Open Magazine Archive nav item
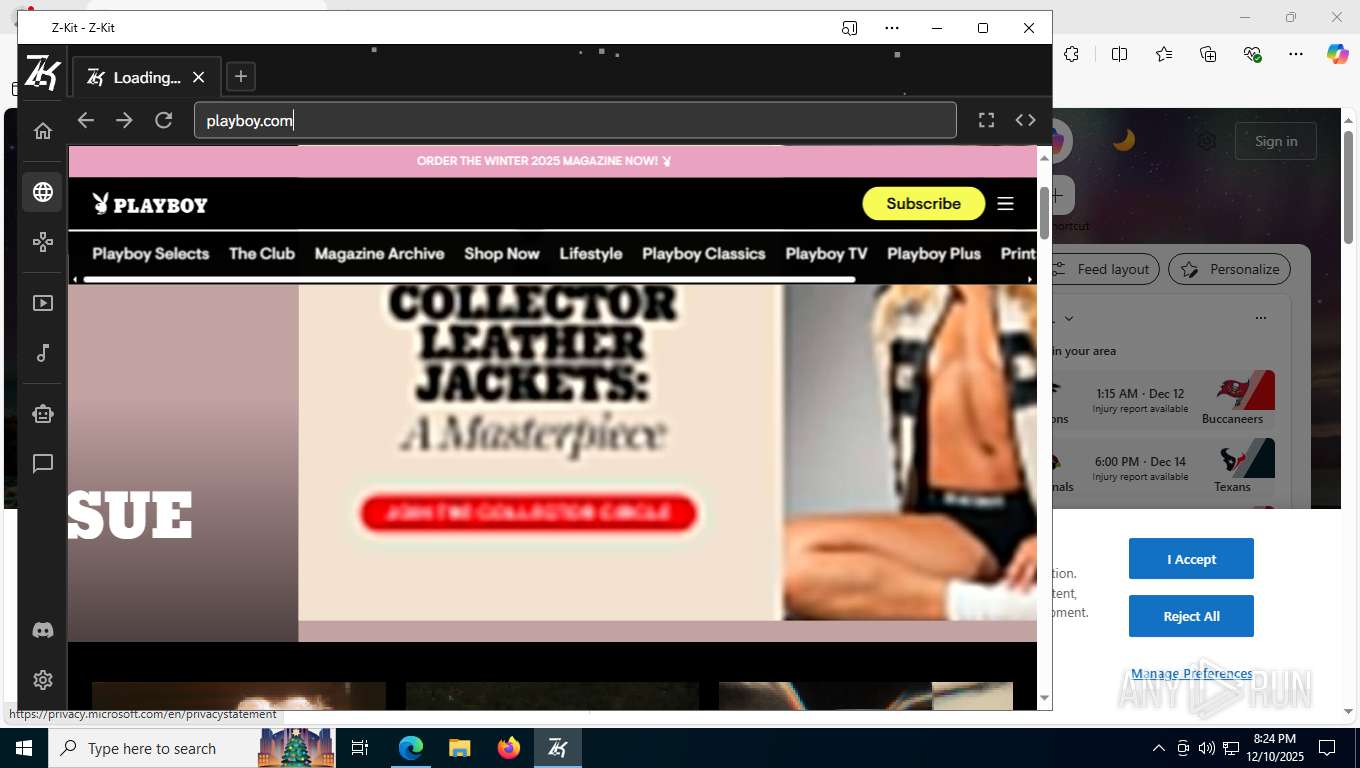 point(380,254)
